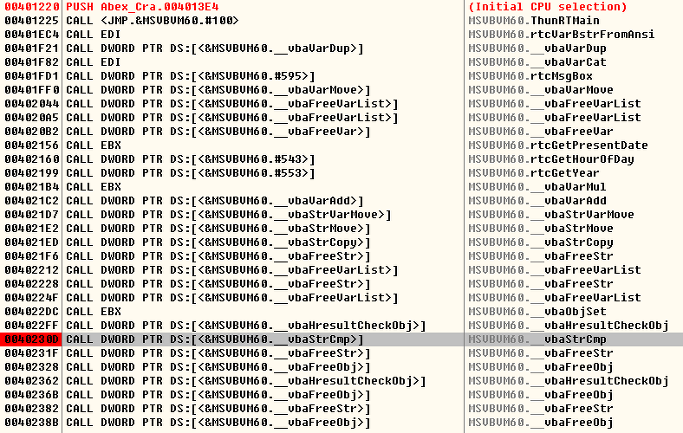Click destination MSVBVM60.rtcGetHourOfDay
The image size is (683, 433).
tap(551, 159)
